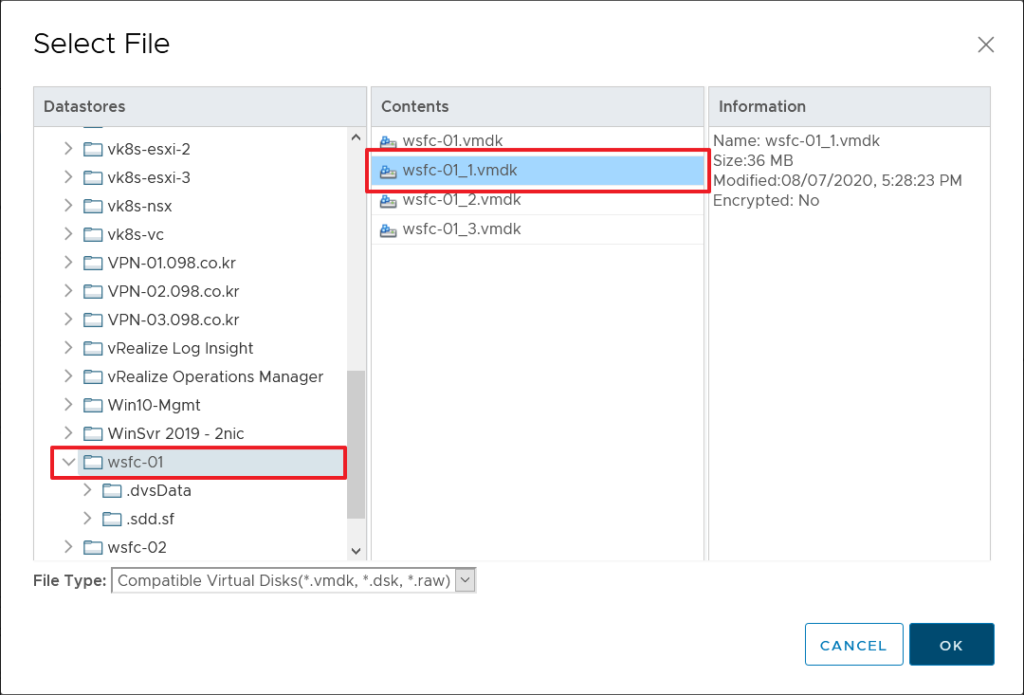Image resolution: width=1024 pixels, height=695 pixels.
Task: Expand the .sdd.sf folder
Action: coord(88,519)
